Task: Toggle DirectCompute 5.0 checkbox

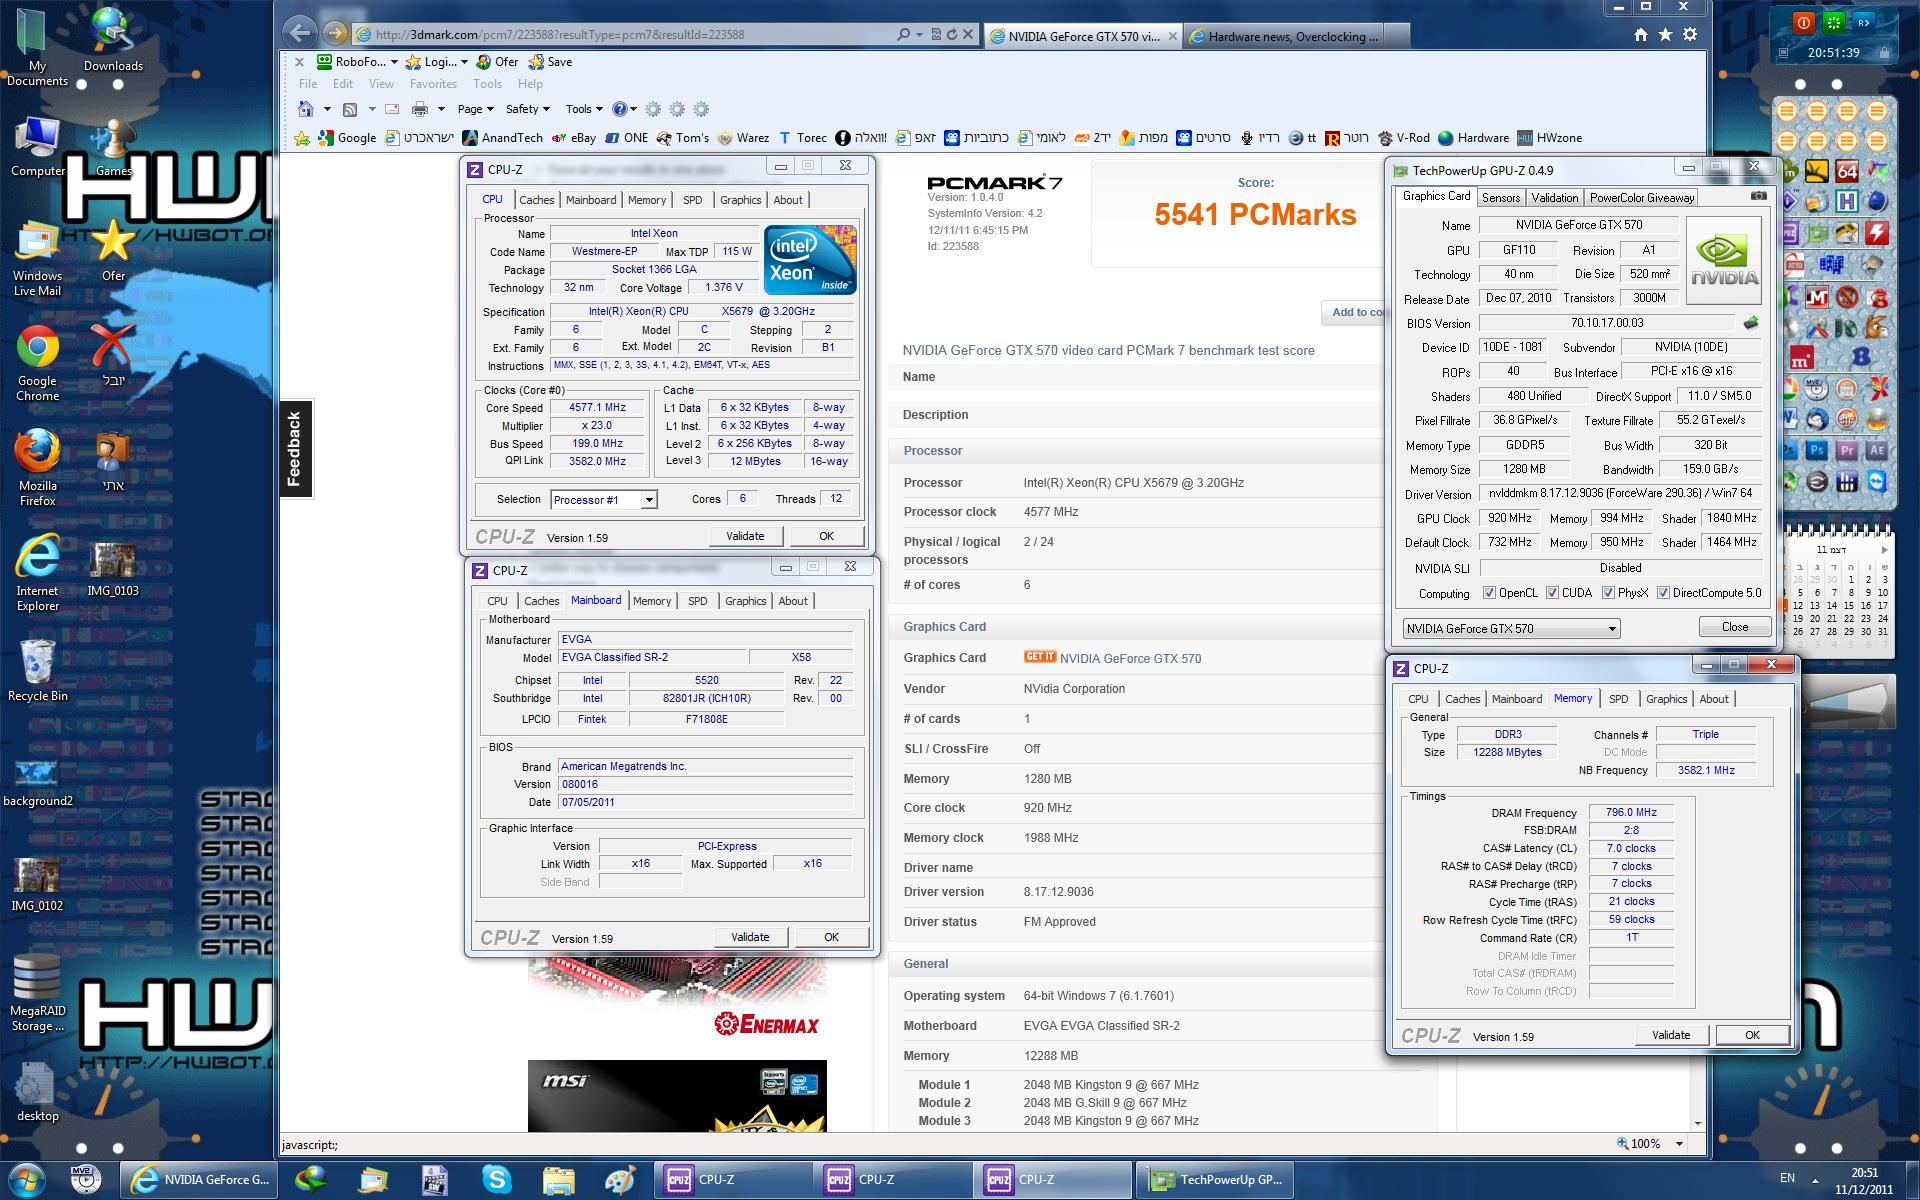Action: coord(1663,593)
